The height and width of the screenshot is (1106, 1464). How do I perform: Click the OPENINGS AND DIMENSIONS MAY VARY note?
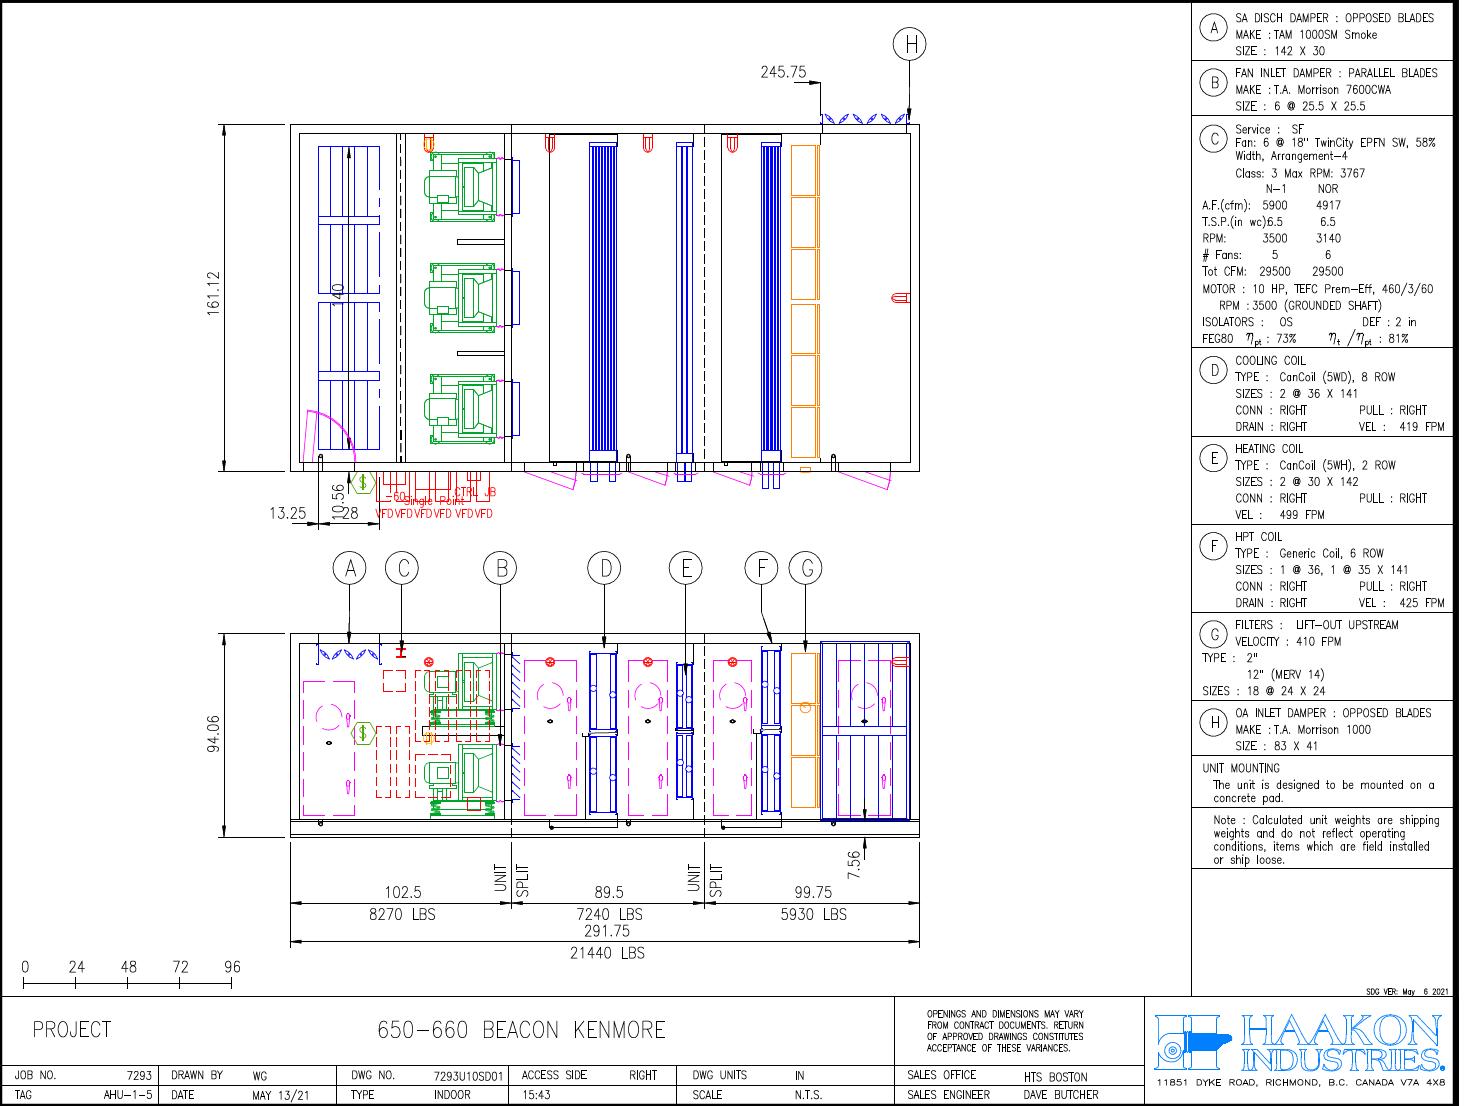pyautogui.click(x=1005, y=1031)
